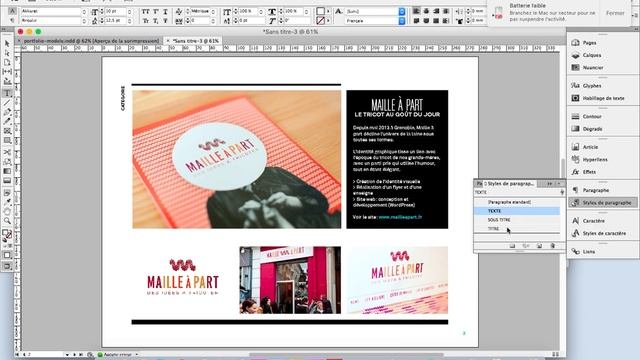
Task: Switch to character formatting controls mode
Action: (12, 11)
